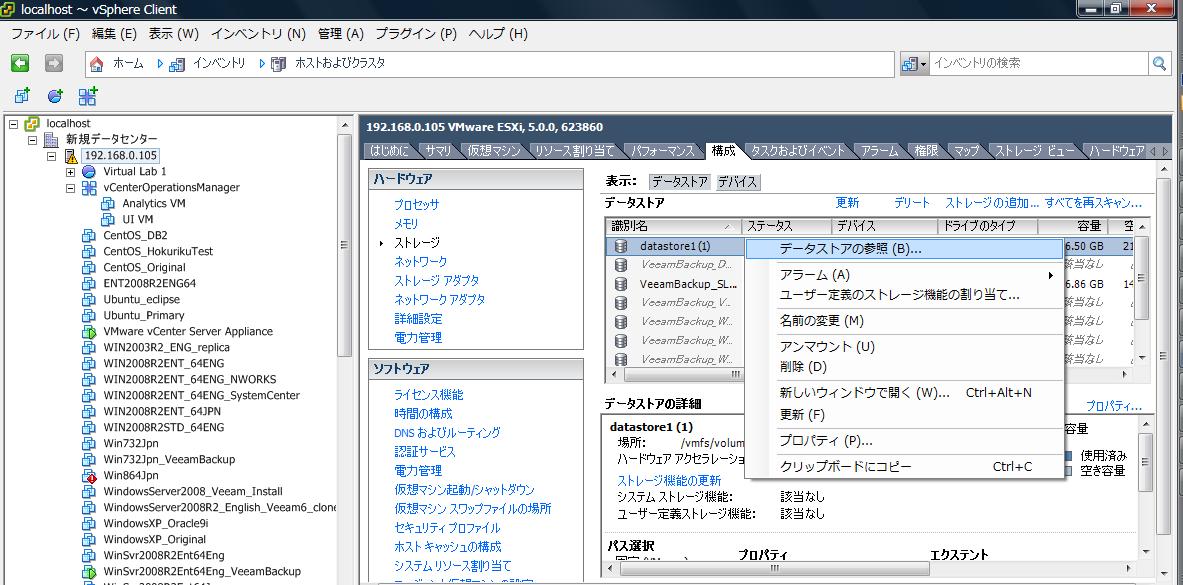The height and width of the screenshot is (585, 1183).
Task: Click the host warning icon for 192.168.0.105
Action: click(x=71, y=155)
